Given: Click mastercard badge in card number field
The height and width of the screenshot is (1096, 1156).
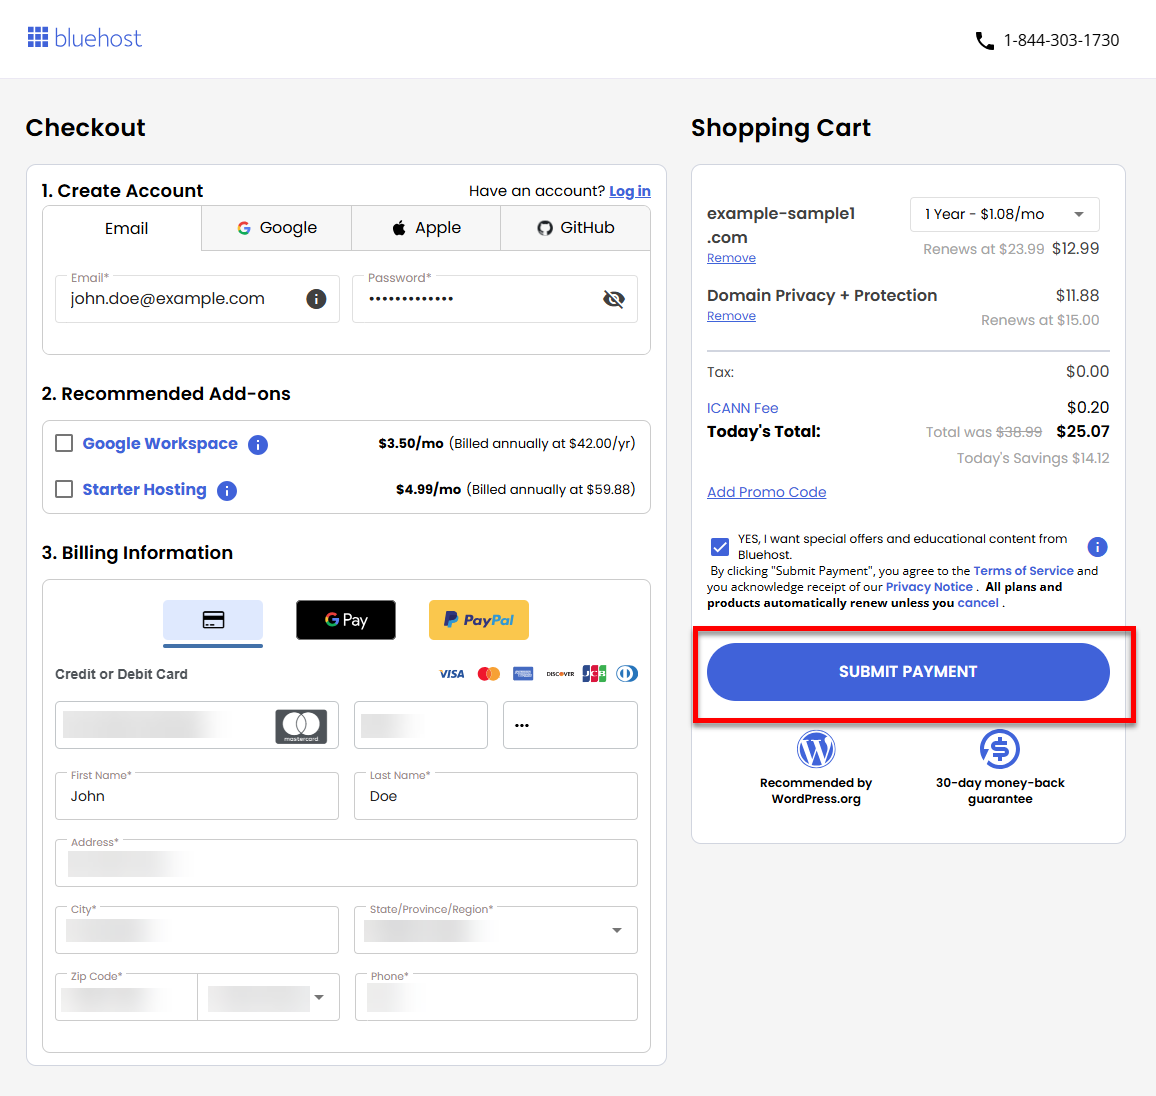Looking at the screenshot, I should pos(301,726).
